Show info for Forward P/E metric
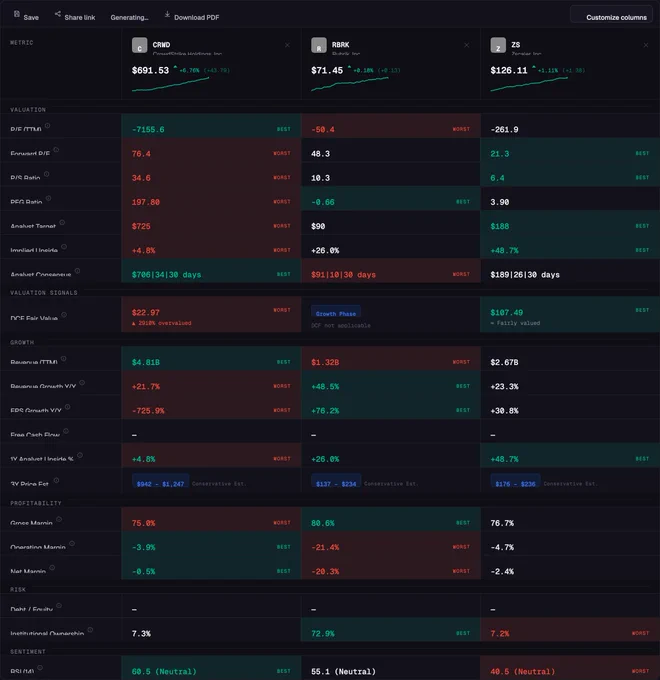The height and width of the screenshot is (680, 660). (56, 150)
